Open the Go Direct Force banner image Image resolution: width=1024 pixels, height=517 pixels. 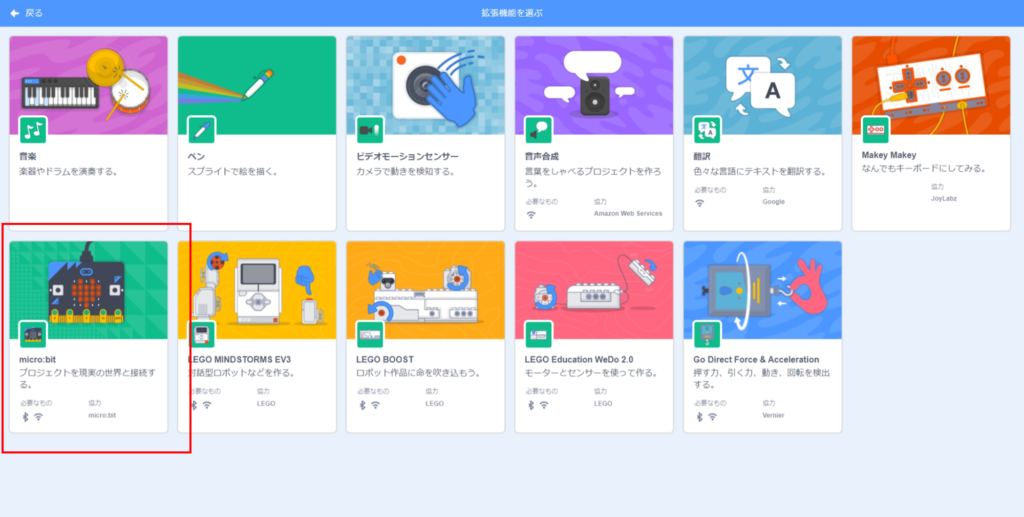(762, 290)
